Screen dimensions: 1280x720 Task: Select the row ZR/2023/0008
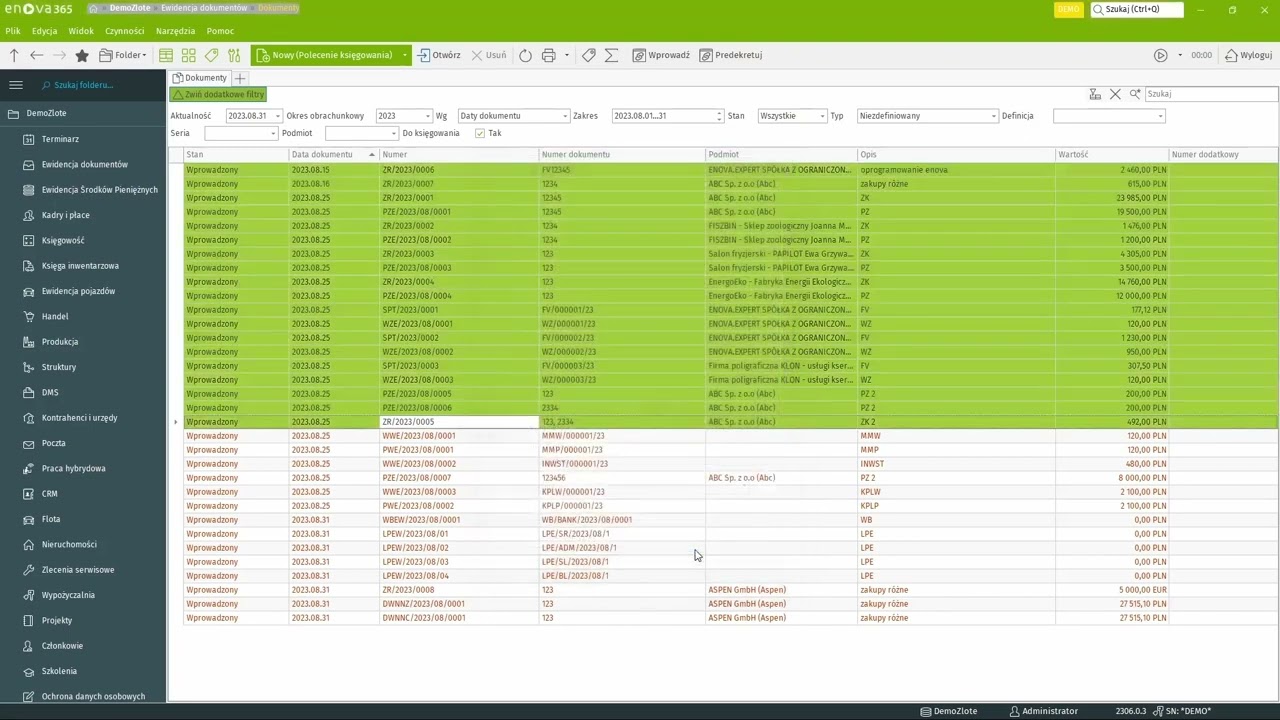pyautogui.click(x=730, y=590)
